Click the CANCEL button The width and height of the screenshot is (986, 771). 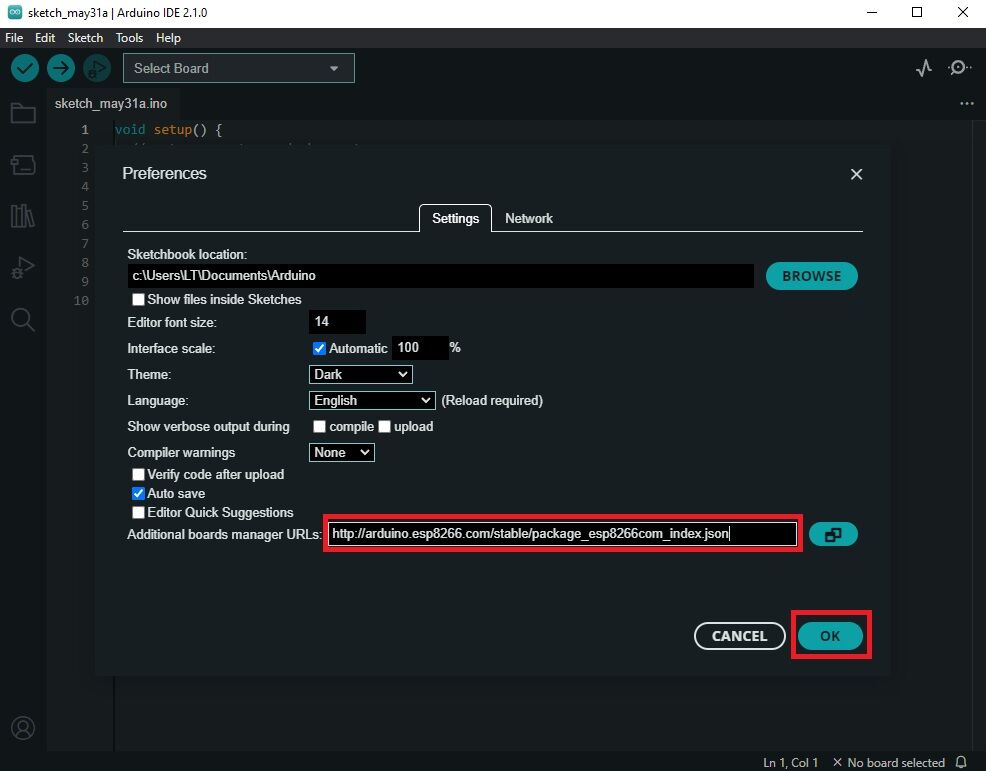(739, 636)
